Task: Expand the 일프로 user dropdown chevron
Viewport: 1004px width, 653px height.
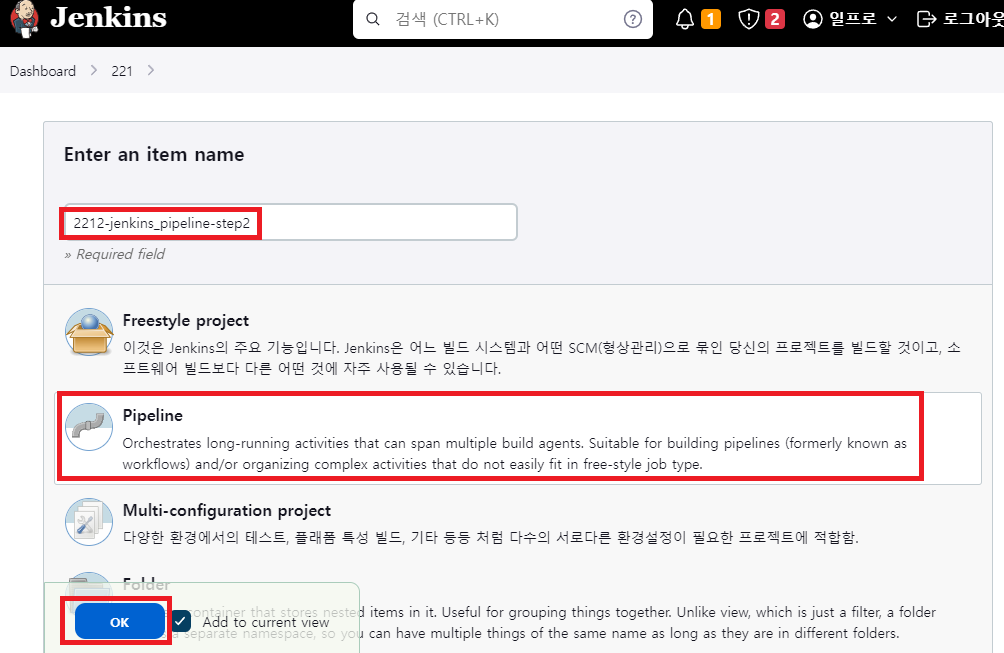Action: 892,20
